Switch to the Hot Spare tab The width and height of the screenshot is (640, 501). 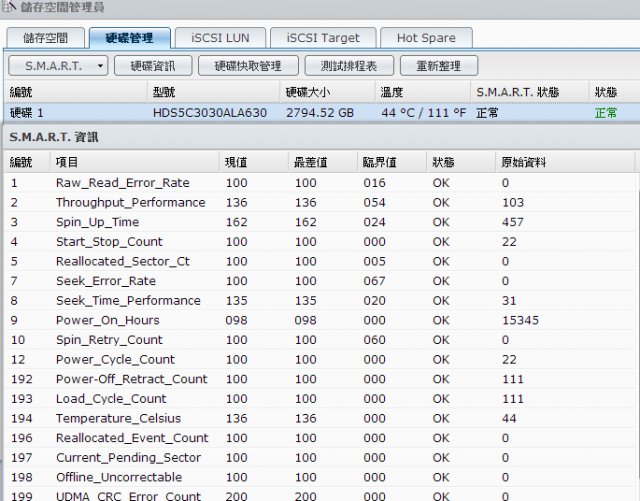(x=426, y=38)
